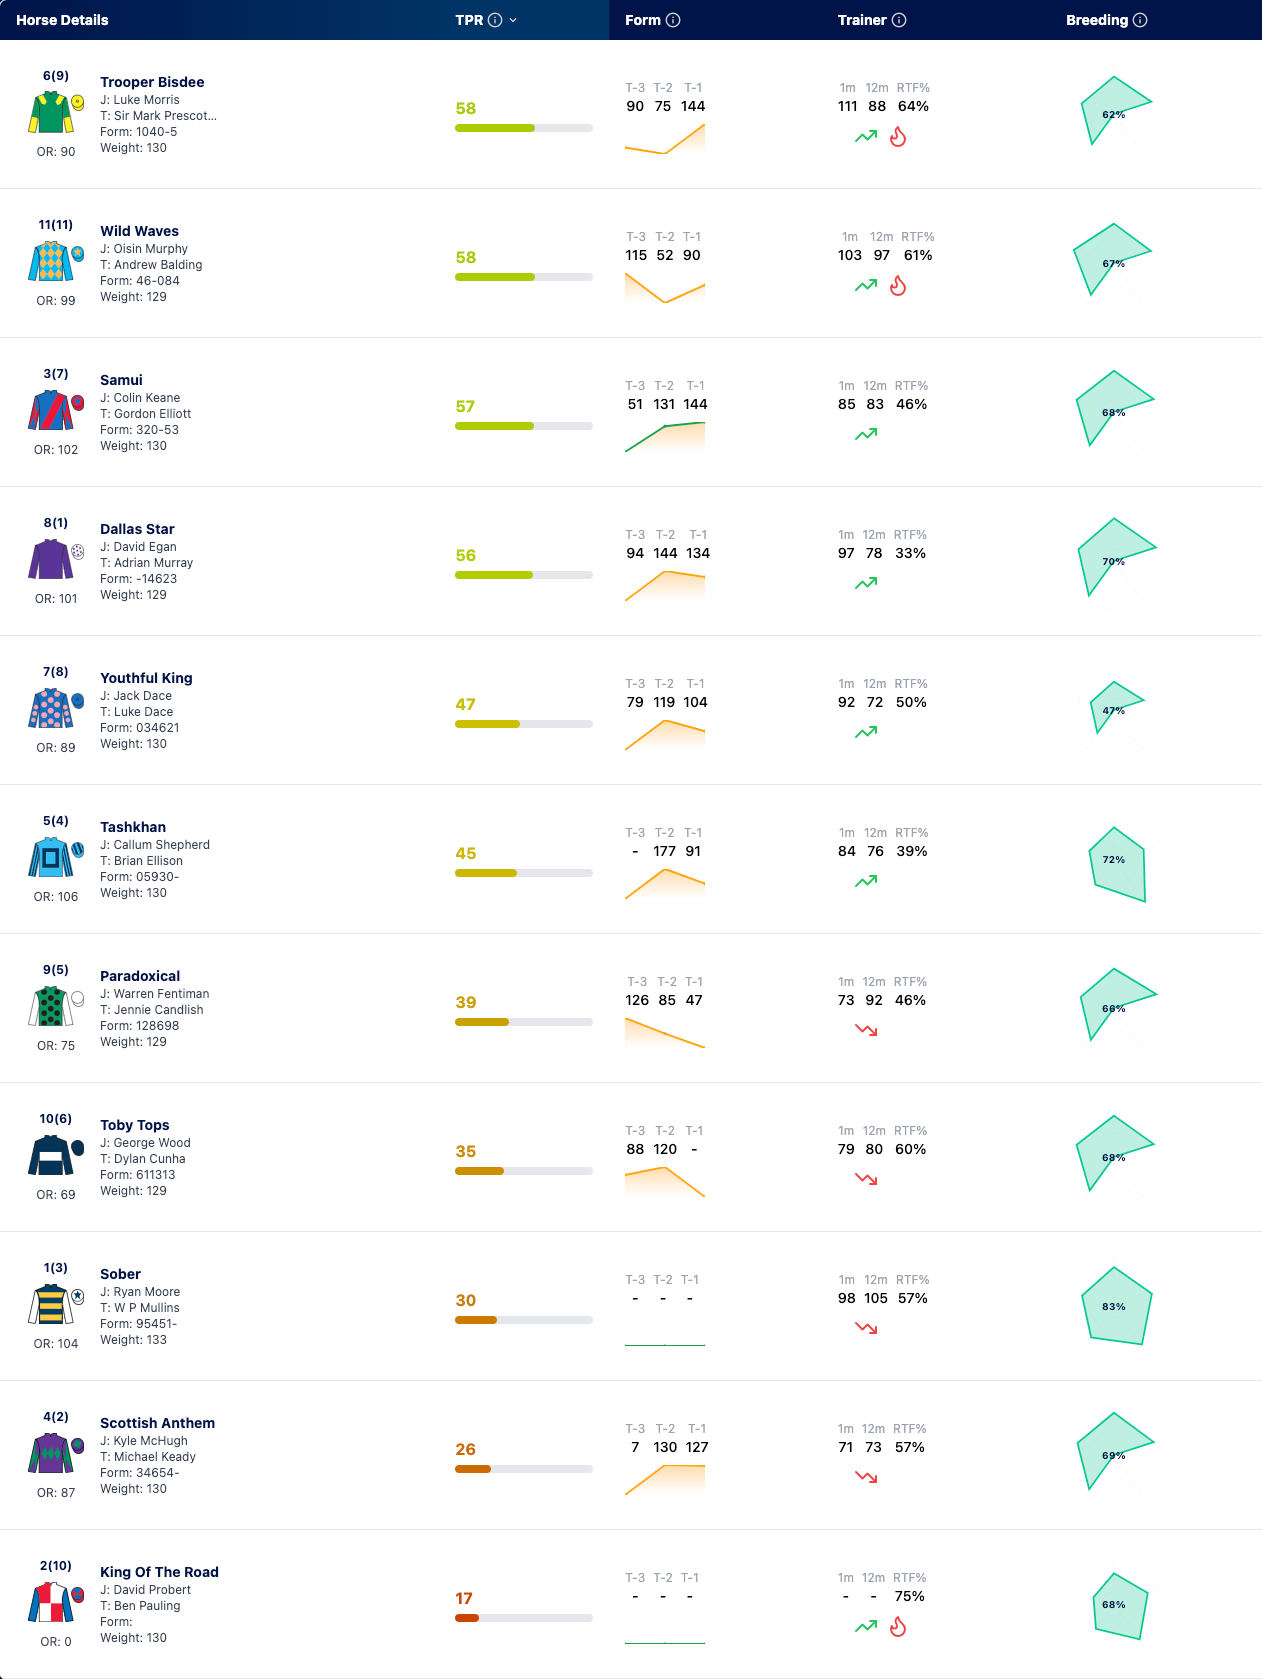
Task: Click the TPR info icon in header
Action: click(x=495, y=20)
